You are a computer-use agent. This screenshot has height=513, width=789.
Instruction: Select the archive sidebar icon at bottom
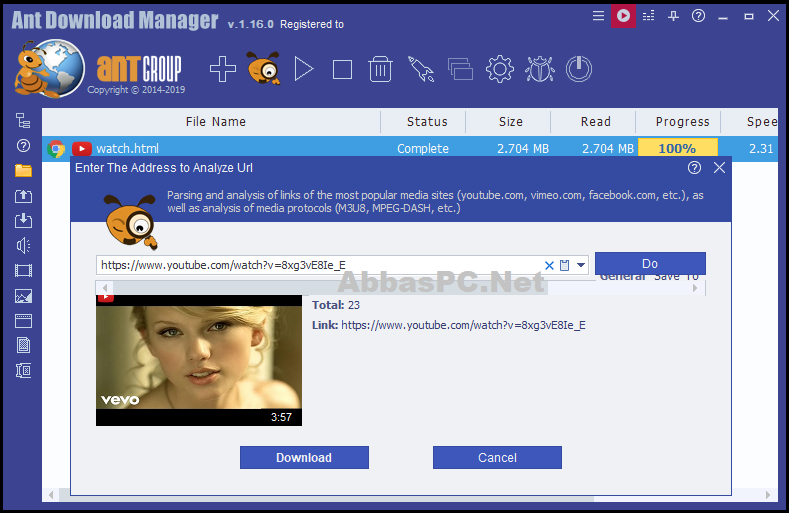(23, 371)
